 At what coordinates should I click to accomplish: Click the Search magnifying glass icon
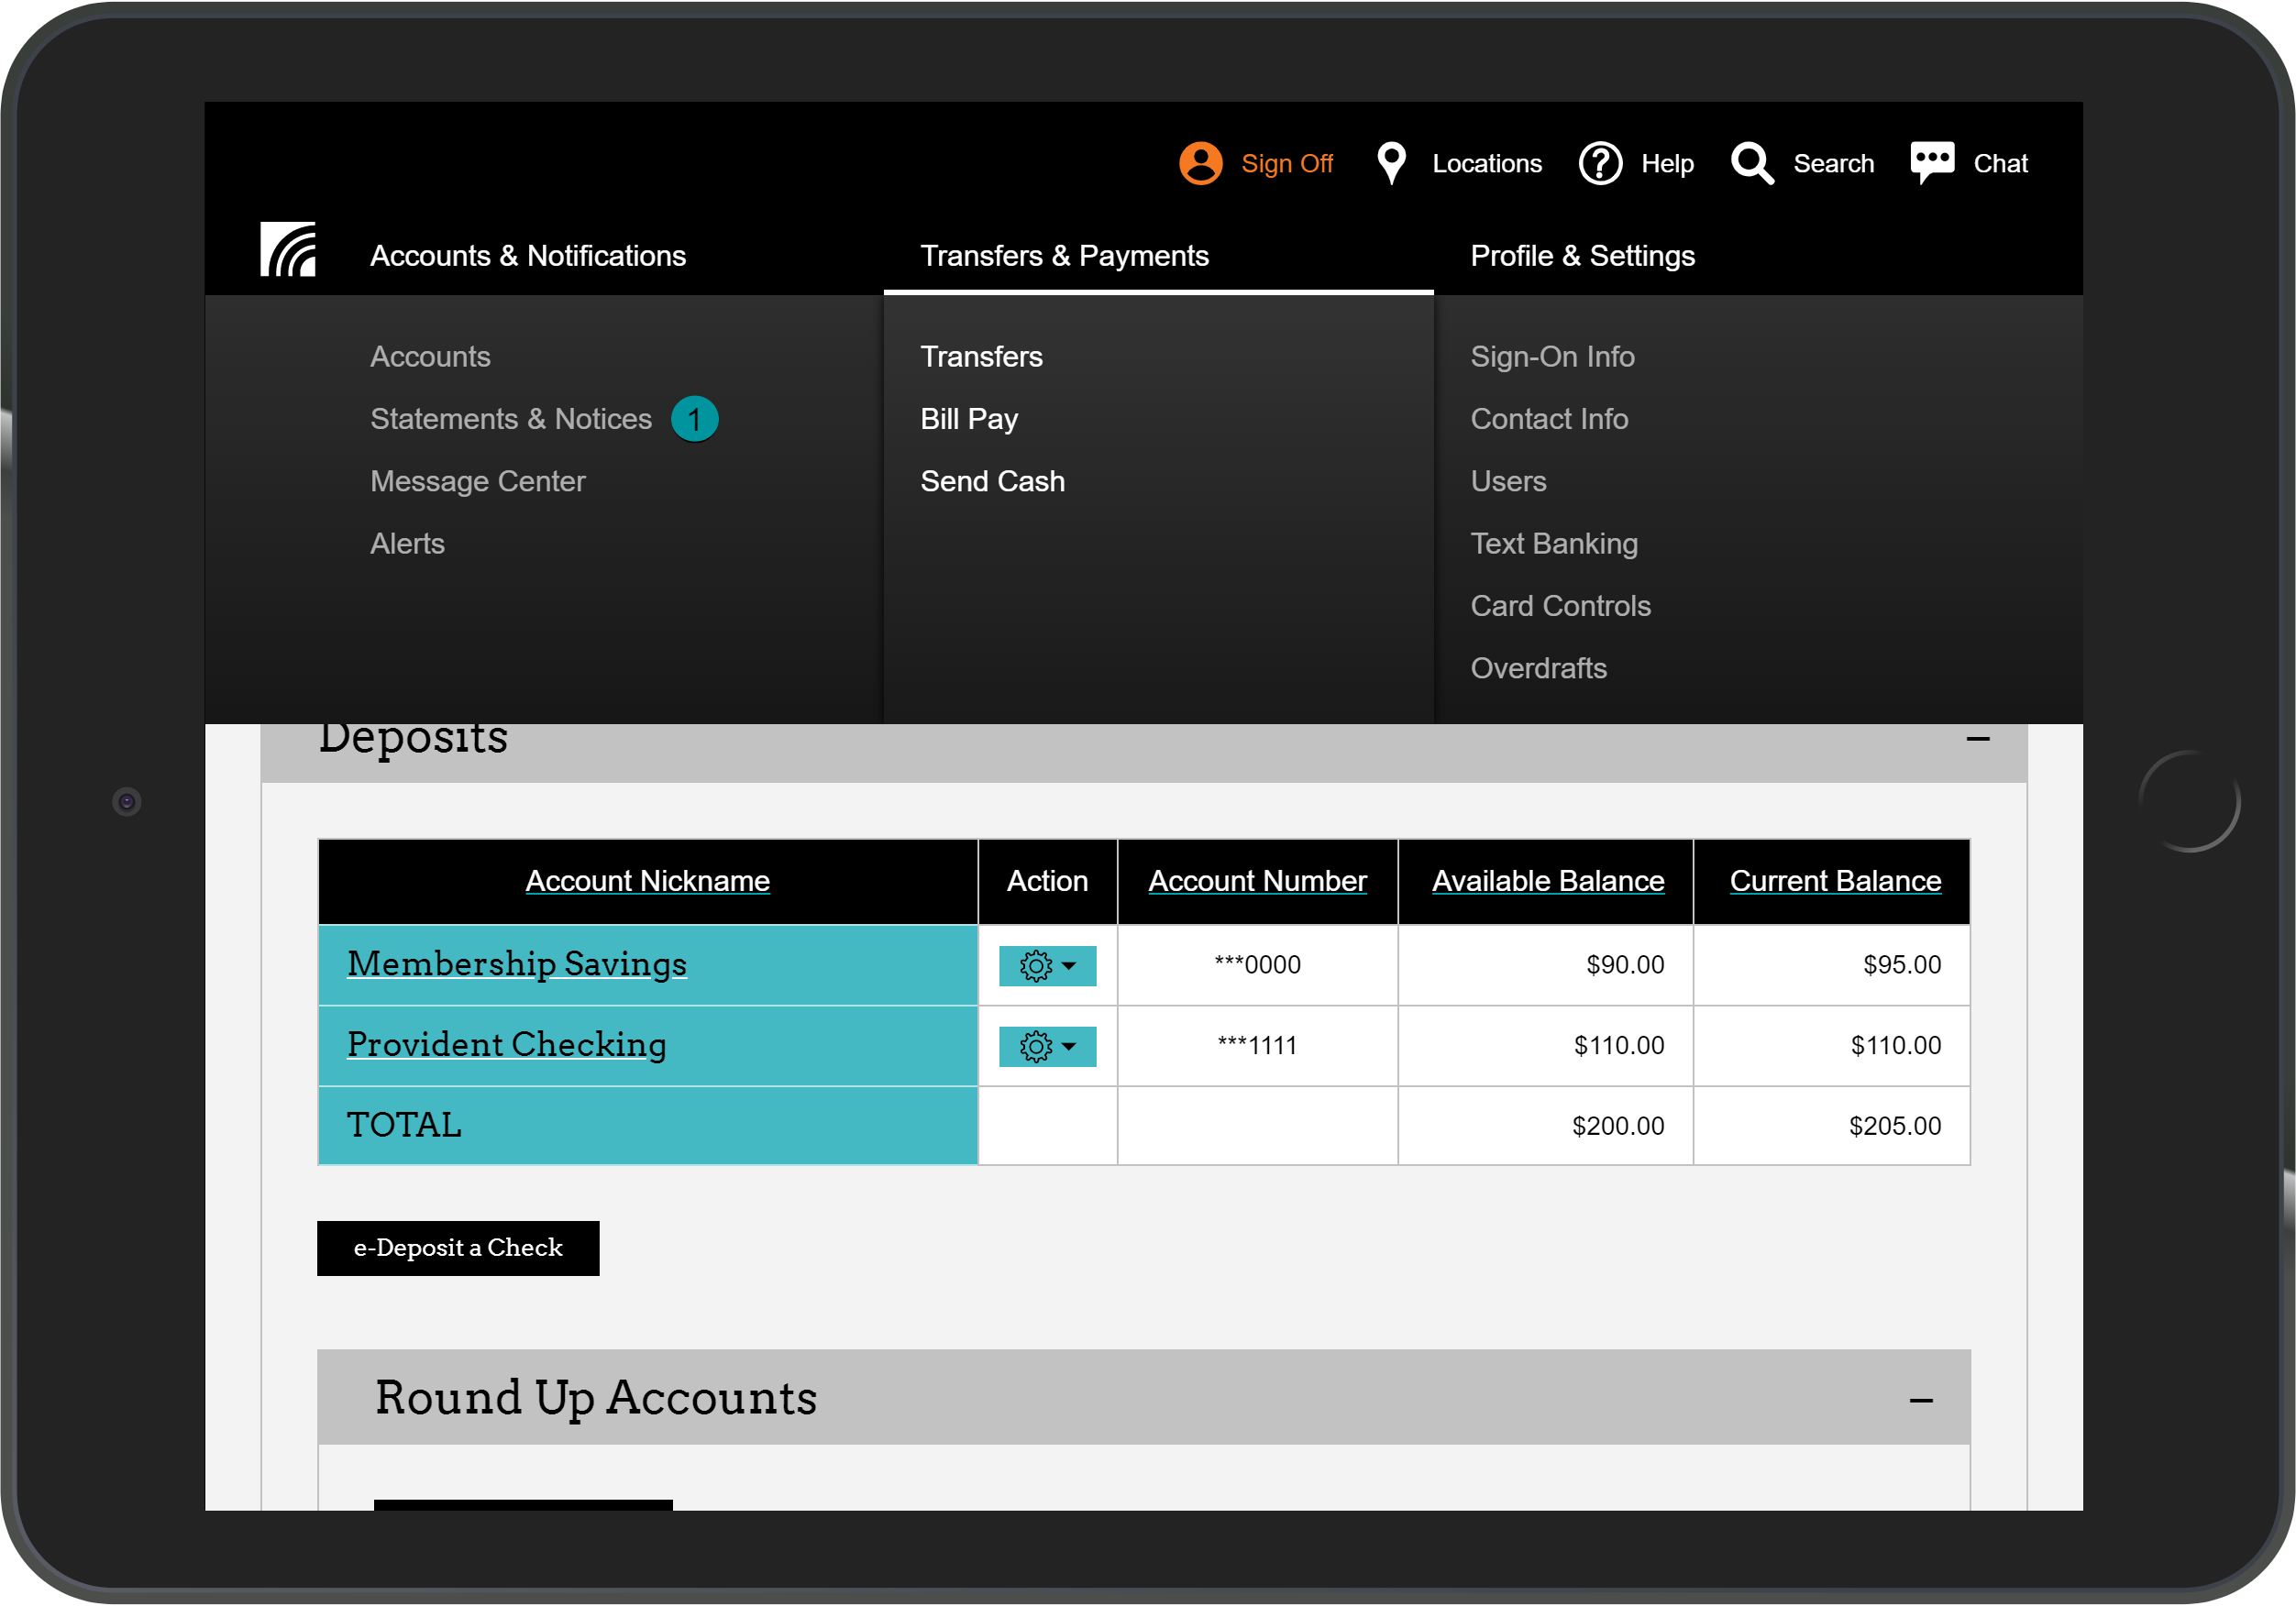1752,163
